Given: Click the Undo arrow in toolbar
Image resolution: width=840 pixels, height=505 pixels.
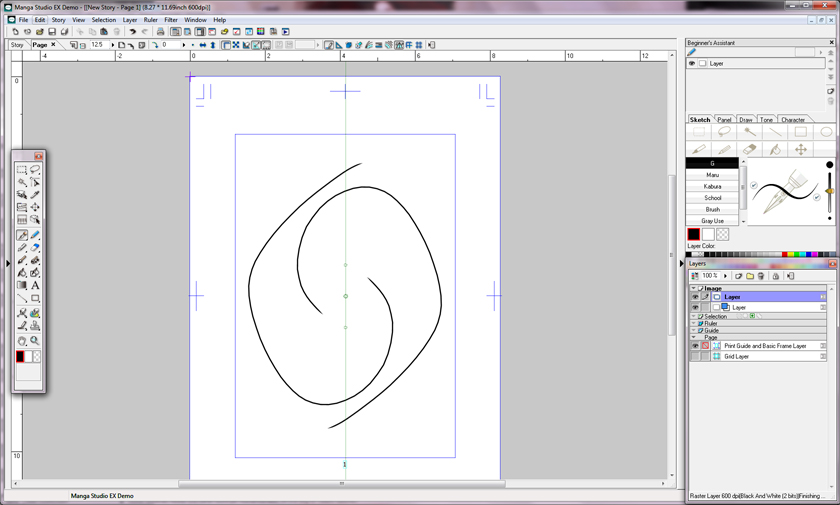Looking at the screenshot, I should 132,32.
